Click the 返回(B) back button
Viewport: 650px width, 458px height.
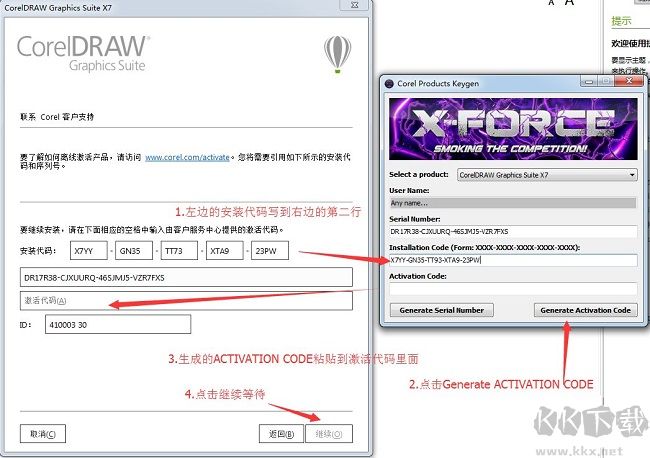(x=281, y=434)
